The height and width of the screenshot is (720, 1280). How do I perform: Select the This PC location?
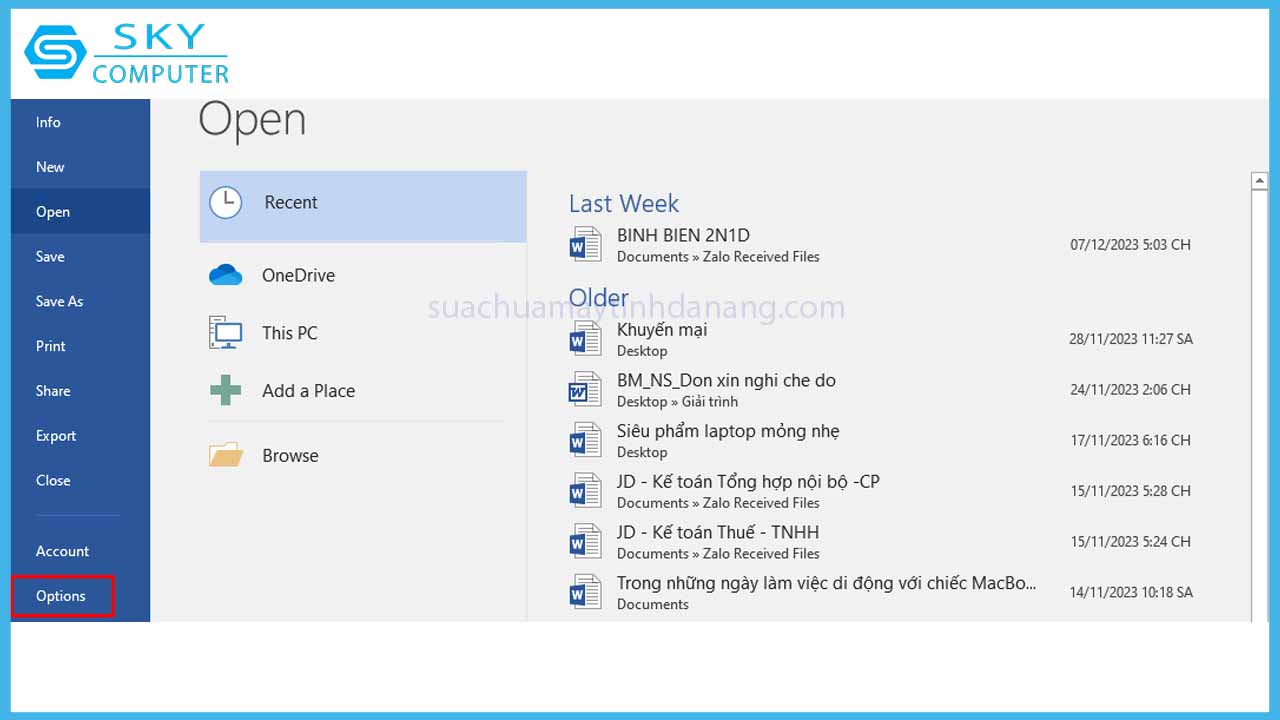tap(363, 333)
